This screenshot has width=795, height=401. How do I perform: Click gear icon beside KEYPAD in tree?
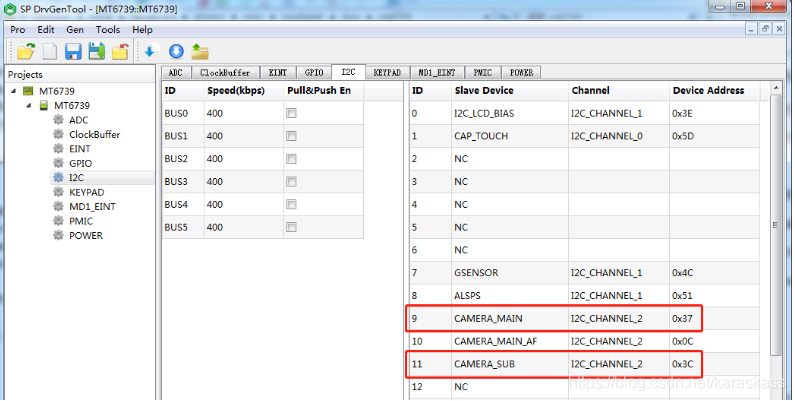coord(59,192)
